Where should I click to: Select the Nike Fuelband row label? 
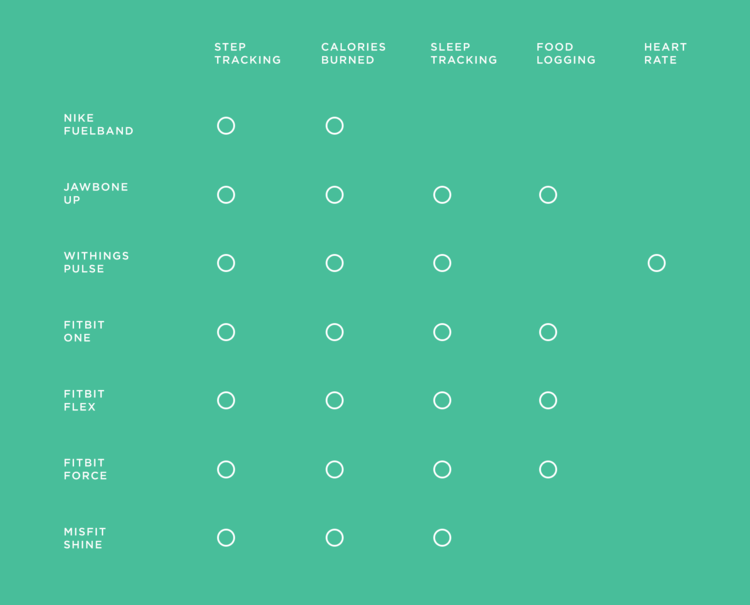pyautogui.click(x=99, y=124)
